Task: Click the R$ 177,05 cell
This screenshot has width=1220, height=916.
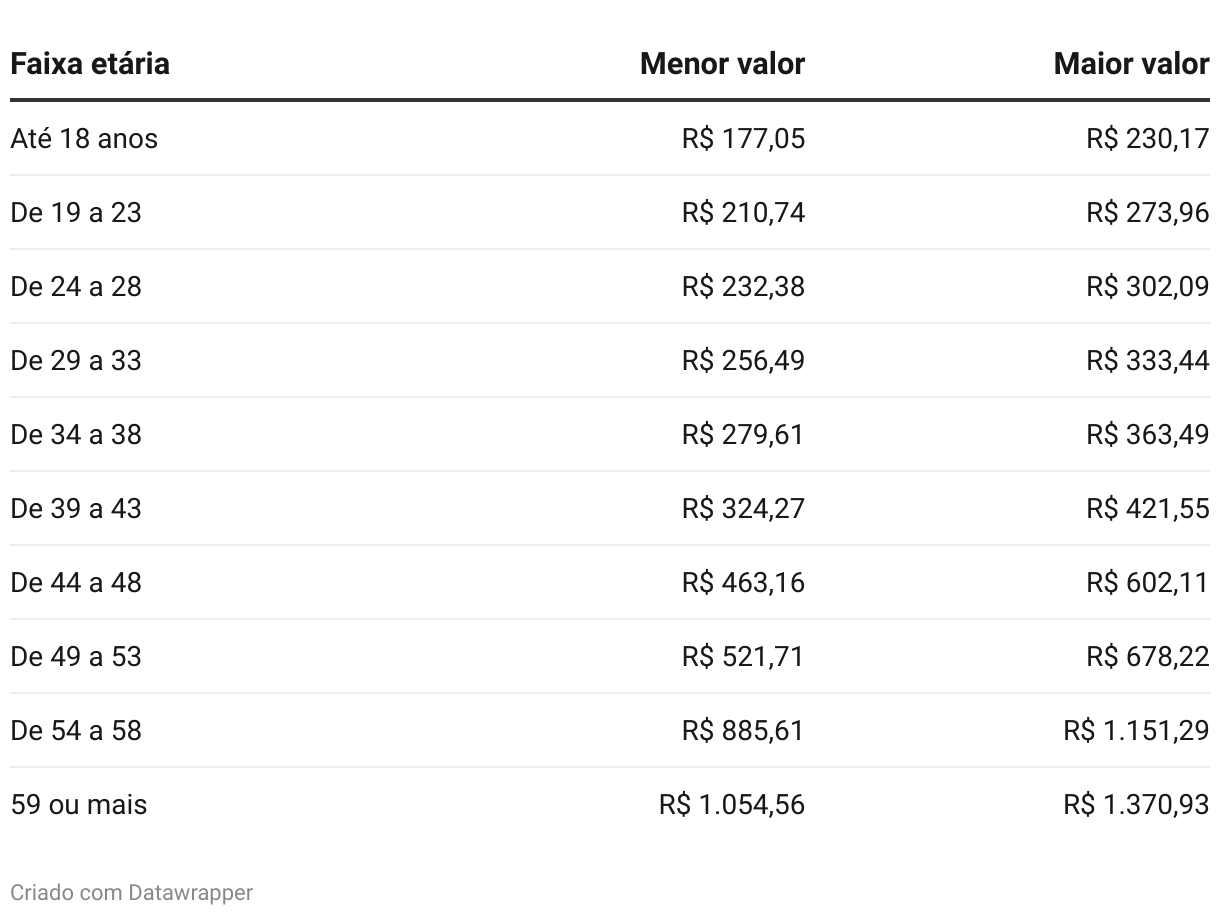Action: pos(743,138)
